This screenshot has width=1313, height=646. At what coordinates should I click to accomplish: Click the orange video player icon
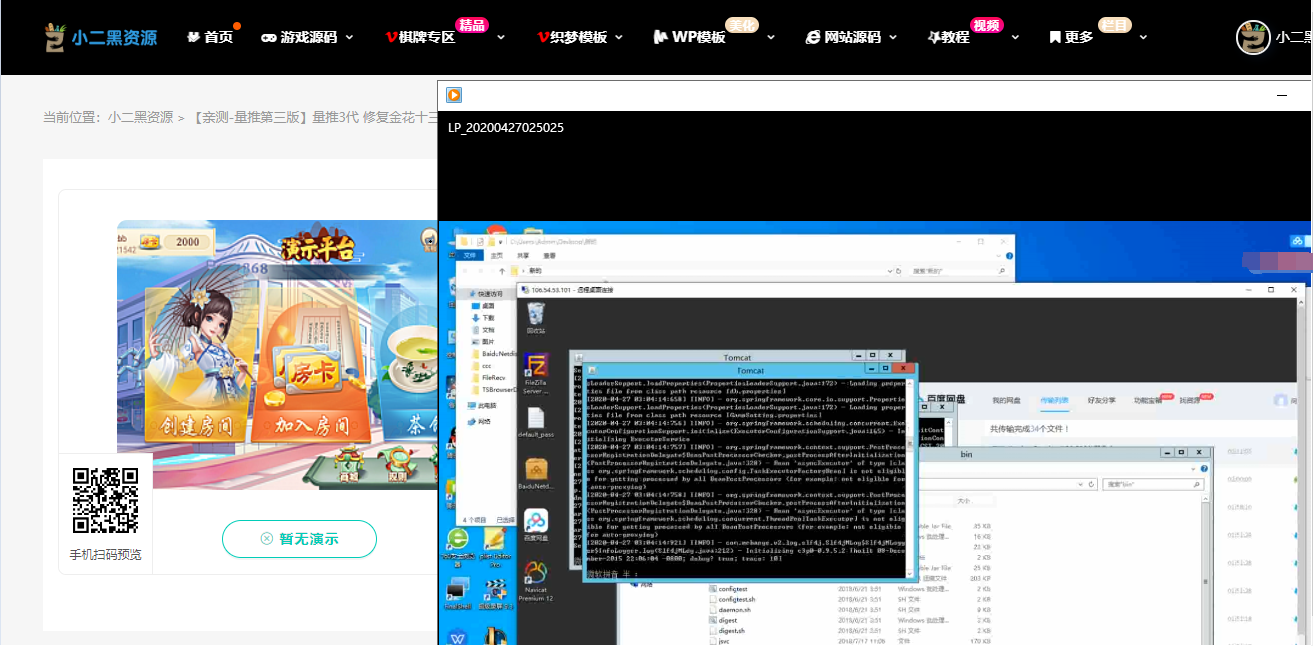[454, 95]
